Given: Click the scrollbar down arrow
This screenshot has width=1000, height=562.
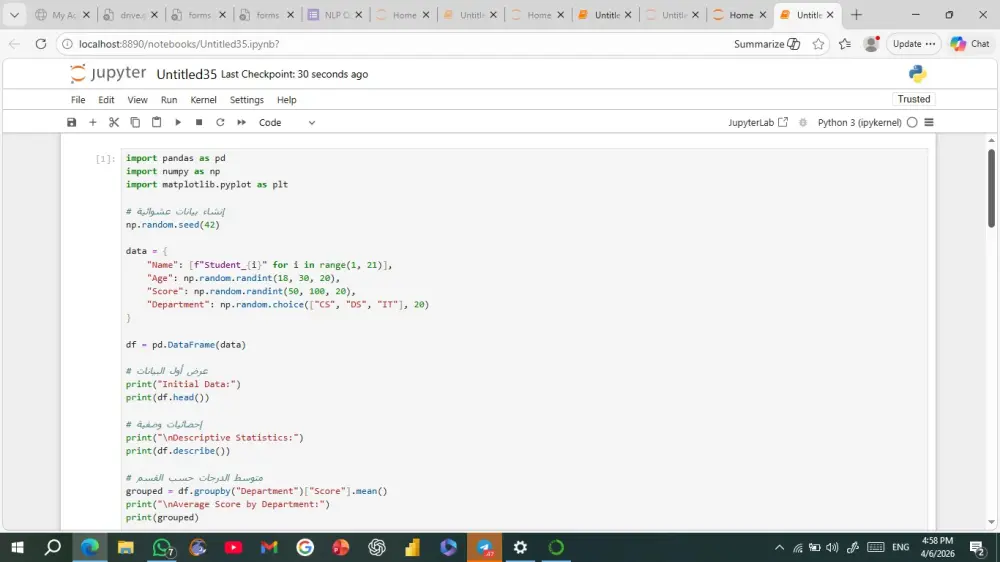Looking at the screenshot, I should point(991,522).
